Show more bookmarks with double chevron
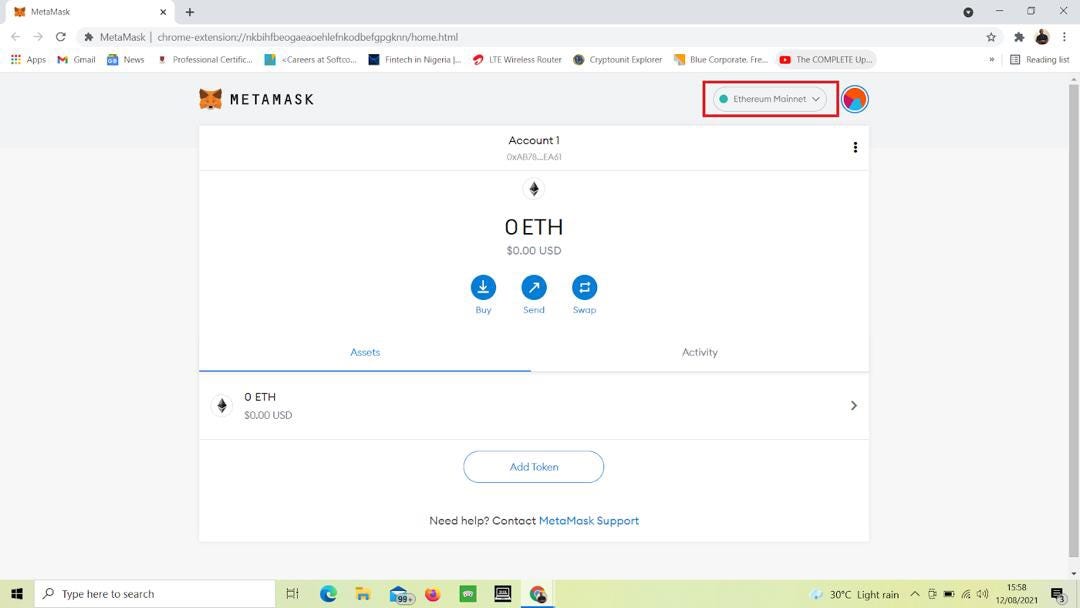The width and height of the screenshot is (1080, 608). pos(992,60)
